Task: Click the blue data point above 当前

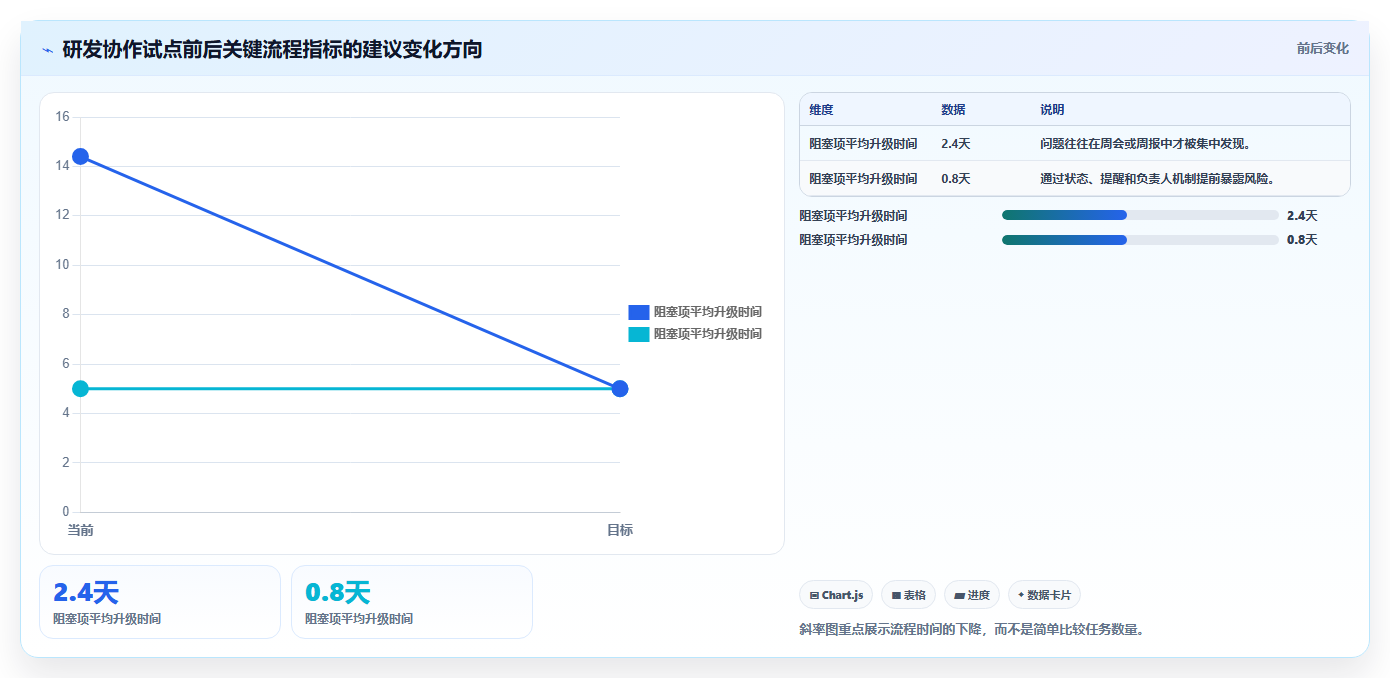Action: pos(80,156)
